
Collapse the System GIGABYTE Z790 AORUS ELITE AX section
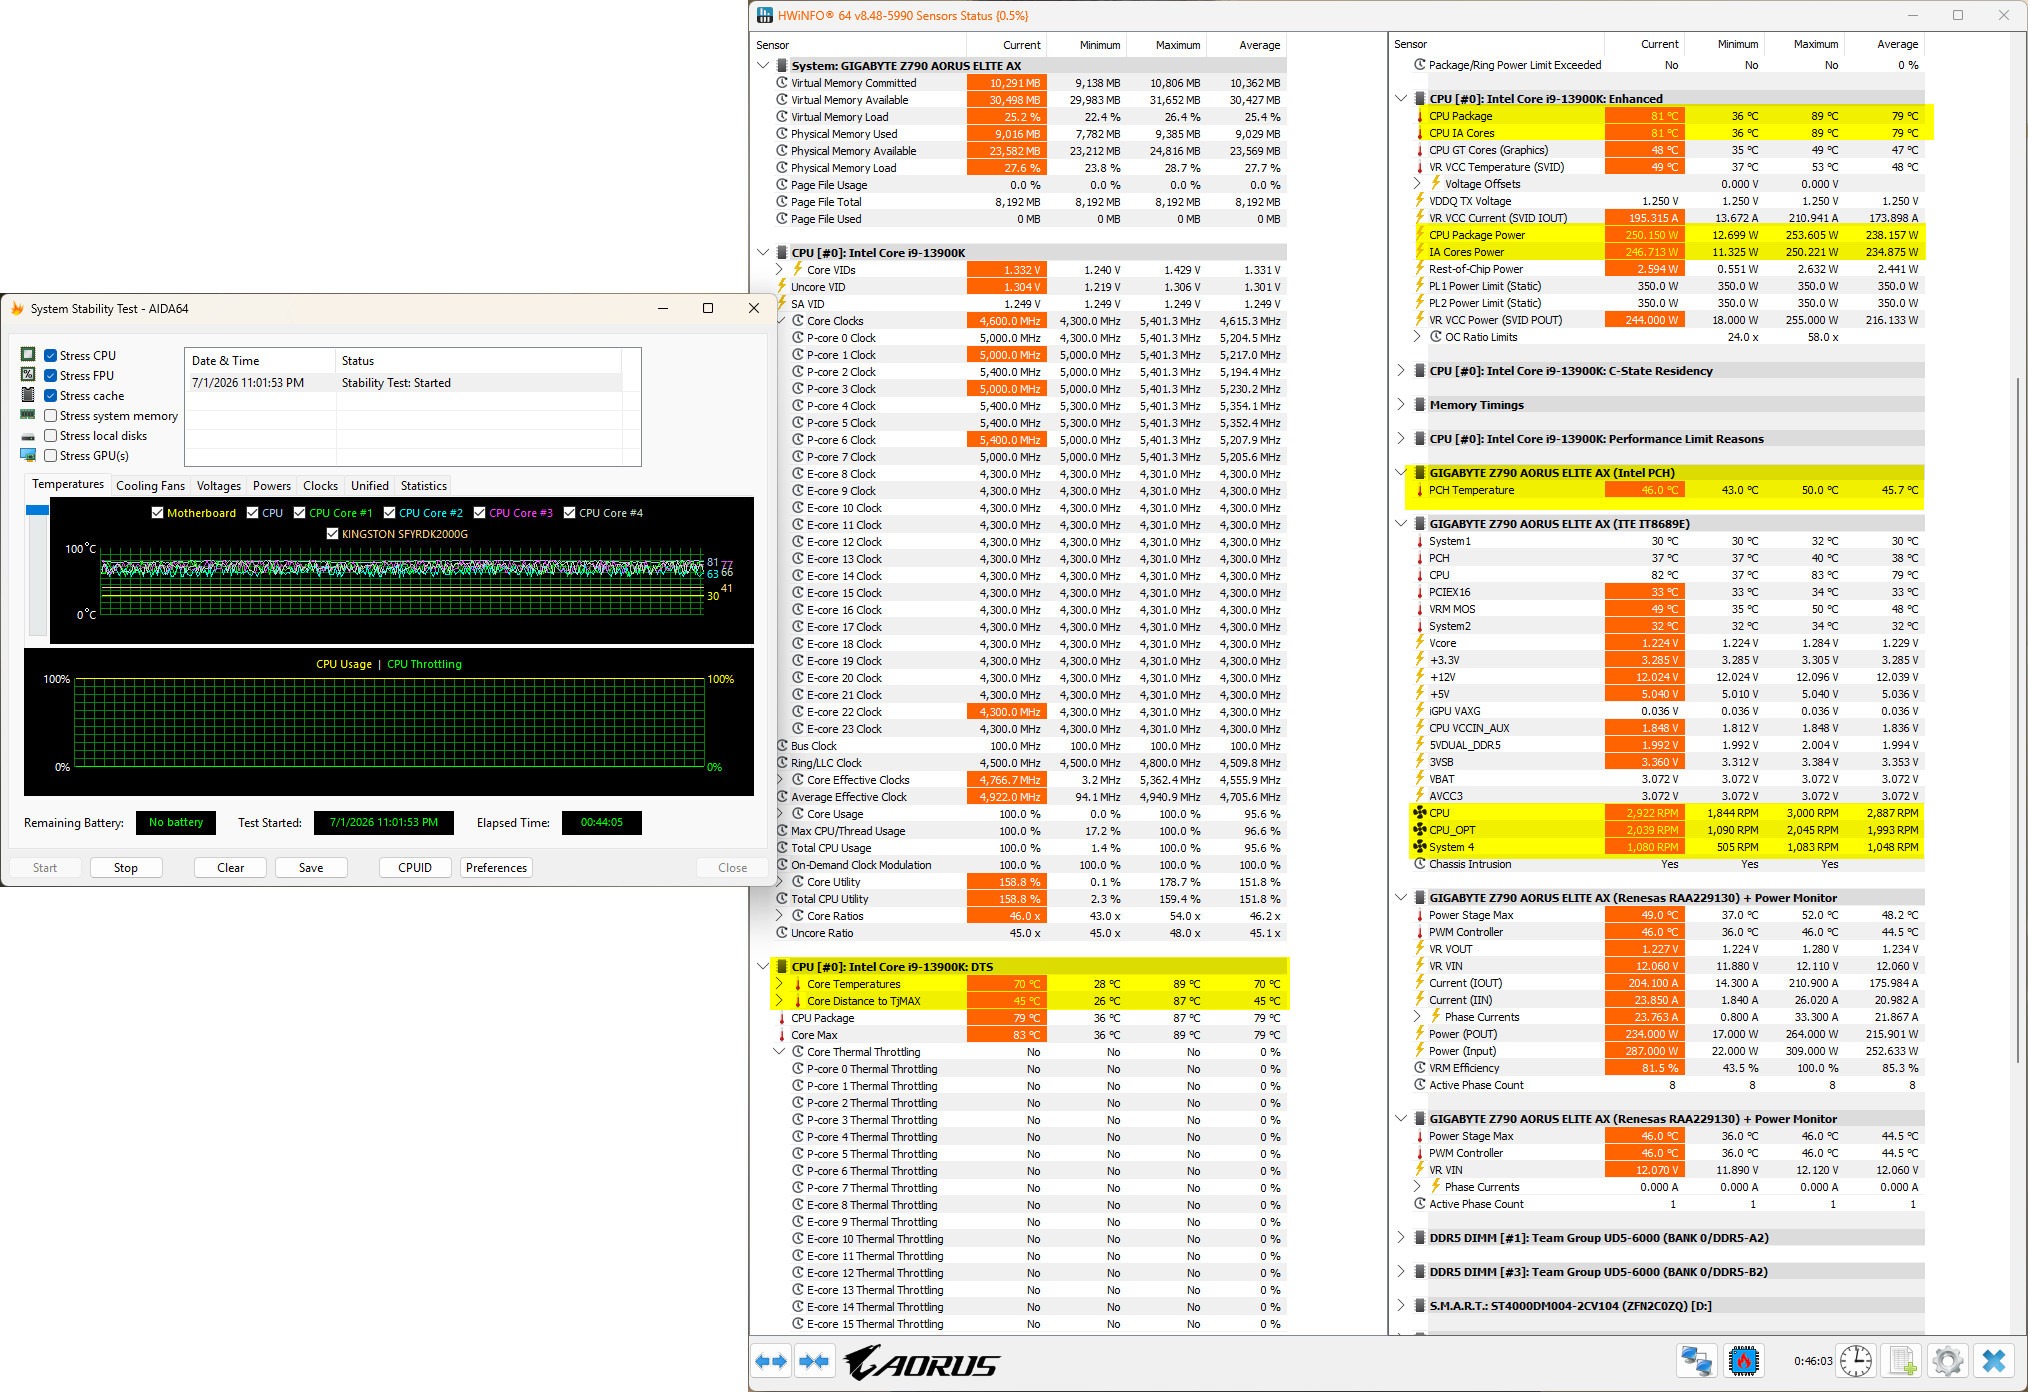[x=763, y=66]
